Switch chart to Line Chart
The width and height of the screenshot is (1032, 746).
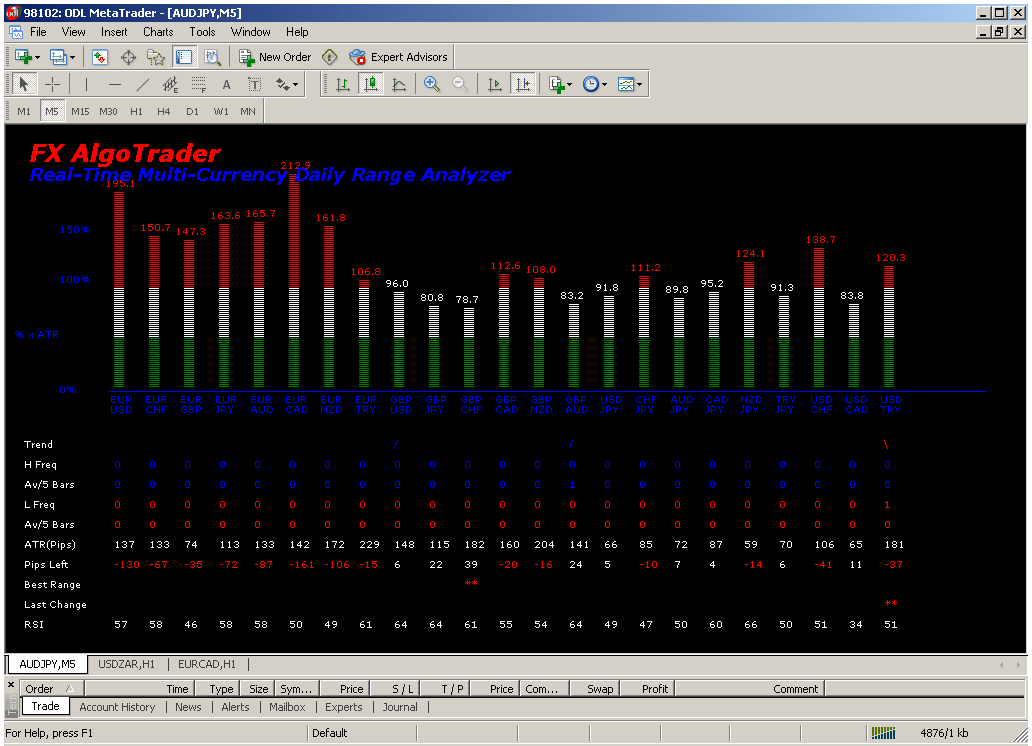click(399, 84)
